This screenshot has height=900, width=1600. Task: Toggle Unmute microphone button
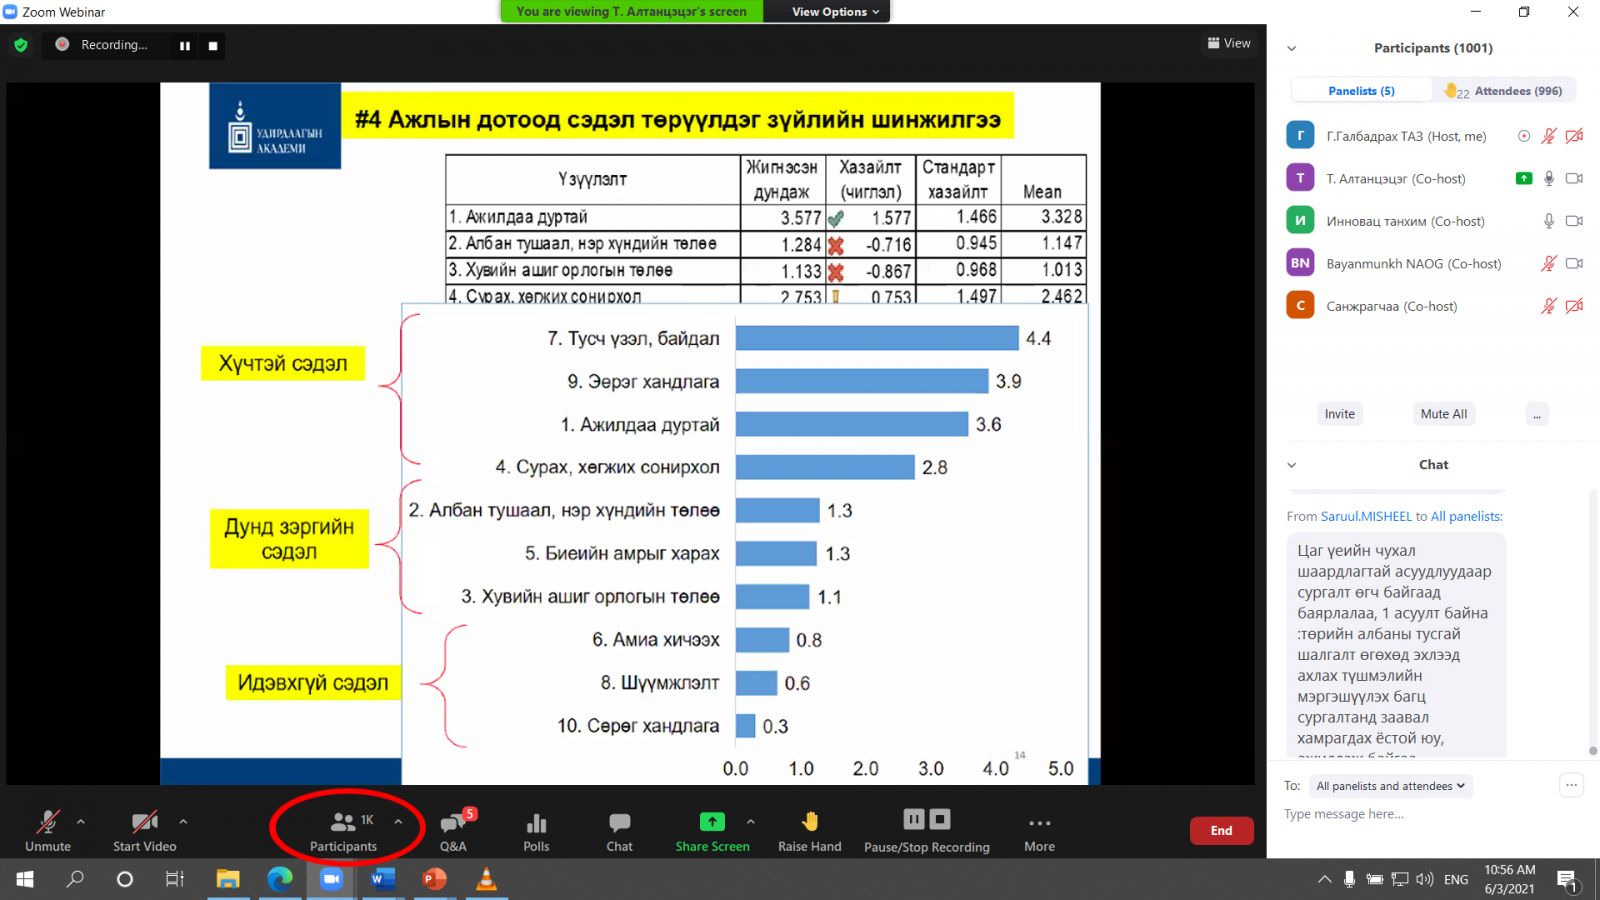pyautogui.click(x=48, y=823)
